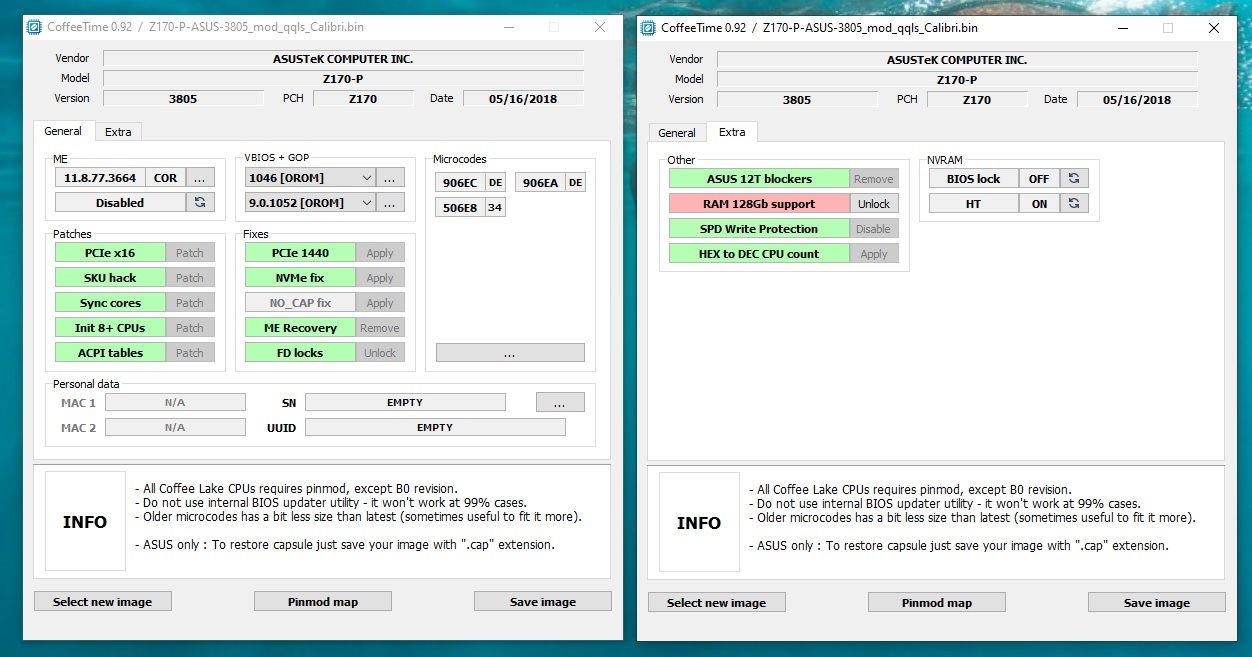Click Disable next to SPD Write Protection
The width and height of the screenshot is (1252, 657).
coord(874,229)
